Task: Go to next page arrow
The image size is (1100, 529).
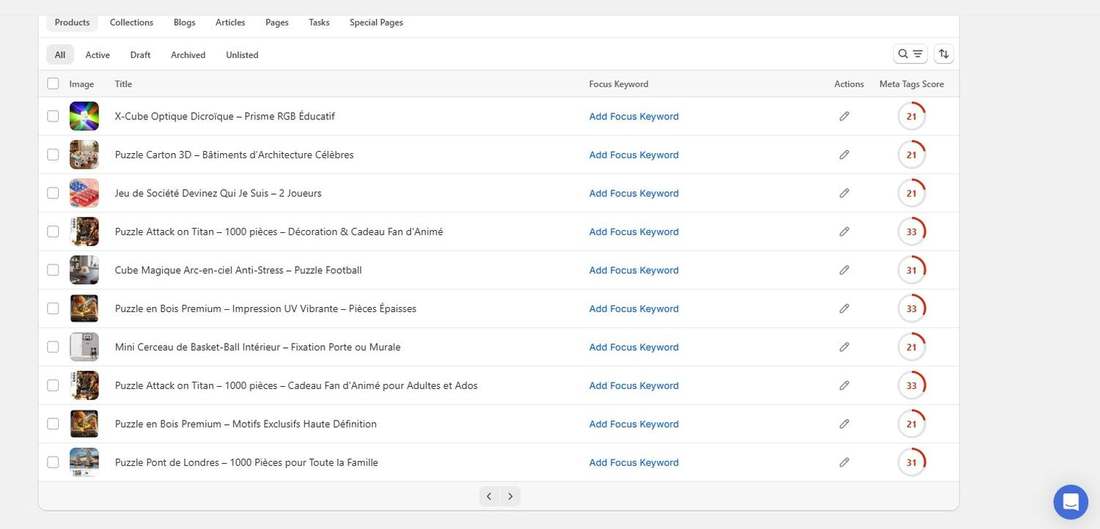Action: pyautogui.click(x=510, y=496)
